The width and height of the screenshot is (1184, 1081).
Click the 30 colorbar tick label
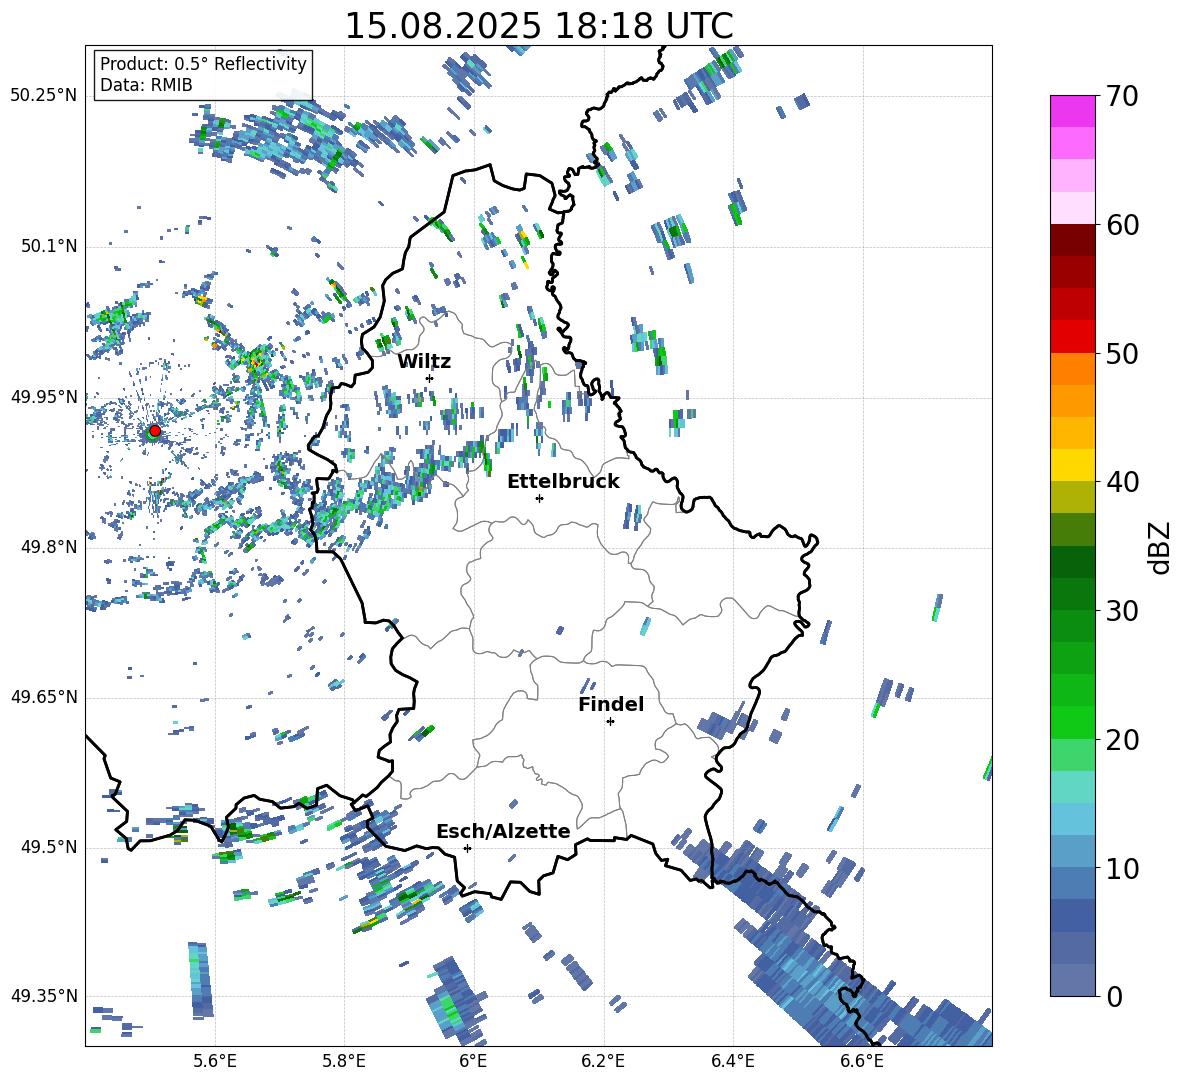1122,611
